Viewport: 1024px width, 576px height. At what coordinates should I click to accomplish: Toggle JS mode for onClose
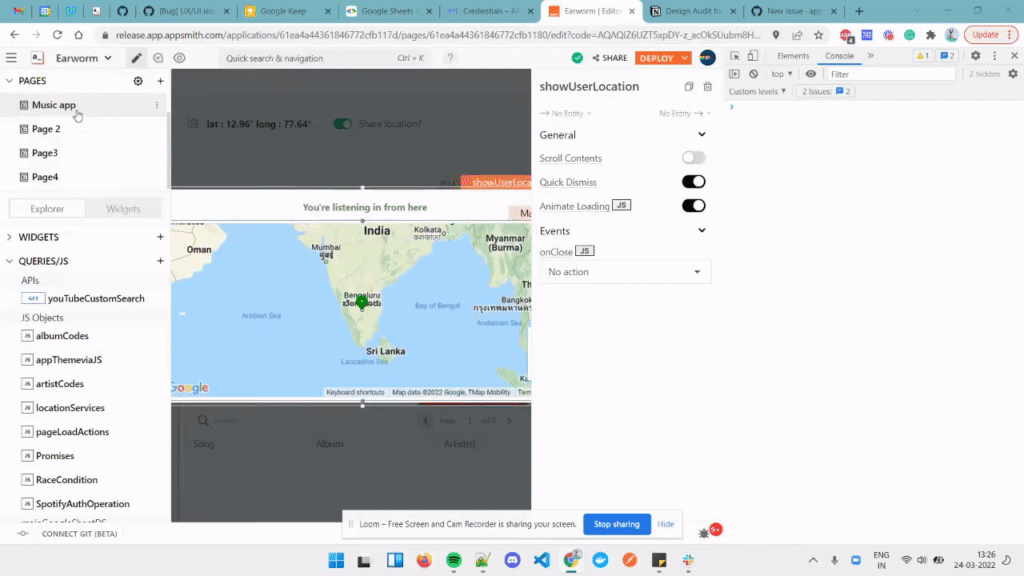coord(584,251)
